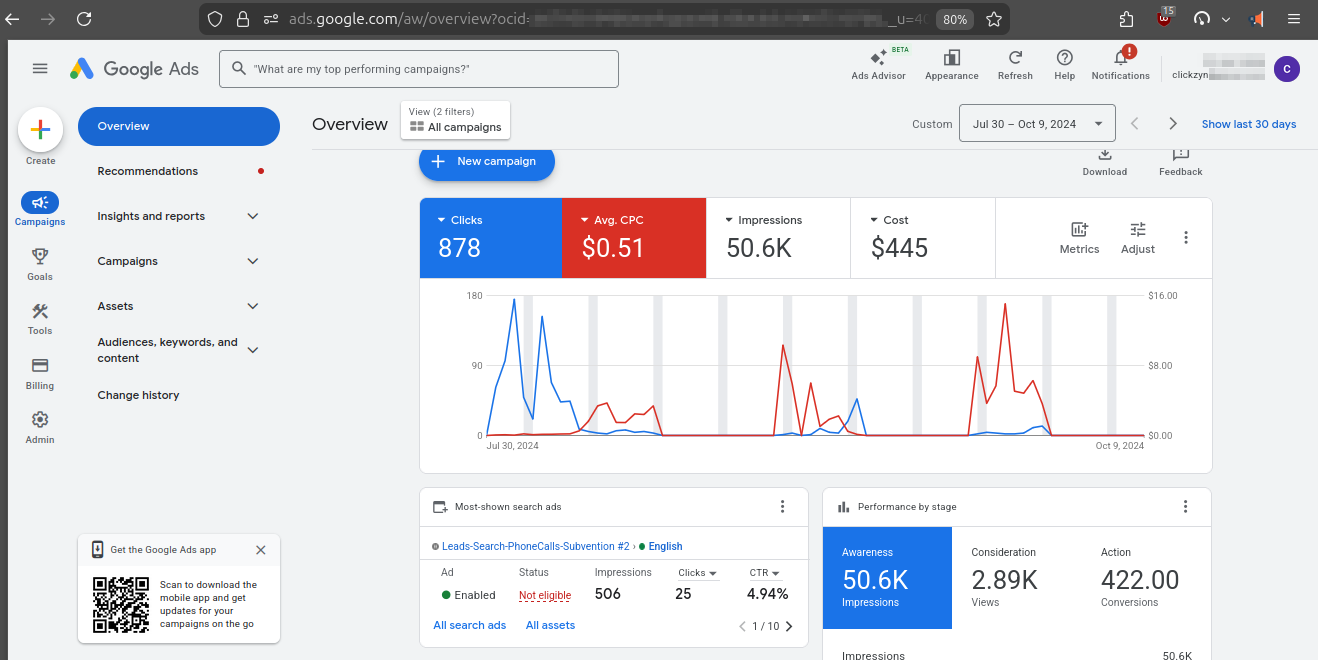
Task: Expand the Assets sidebar section
Action: 115,306
